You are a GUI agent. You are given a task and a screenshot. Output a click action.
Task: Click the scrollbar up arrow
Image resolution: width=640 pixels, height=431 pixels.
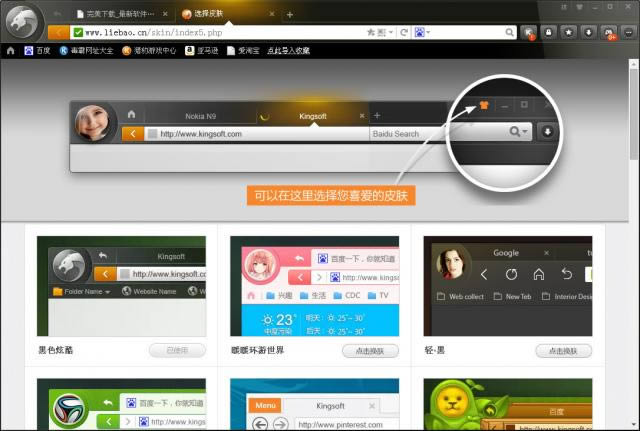pyautogui.click(x=633, y=64)
